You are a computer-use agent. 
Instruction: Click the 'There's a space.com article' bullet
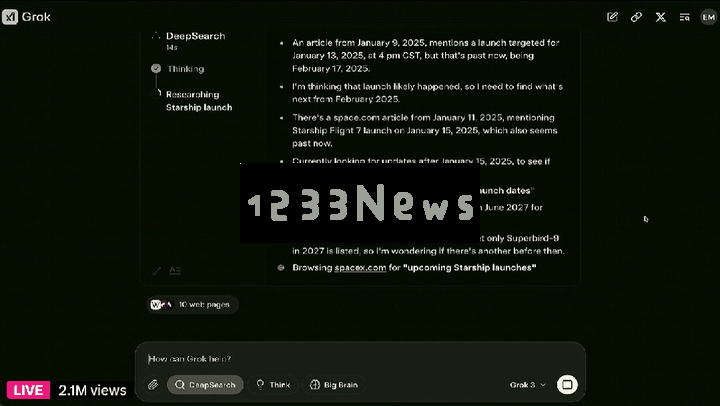425,130
